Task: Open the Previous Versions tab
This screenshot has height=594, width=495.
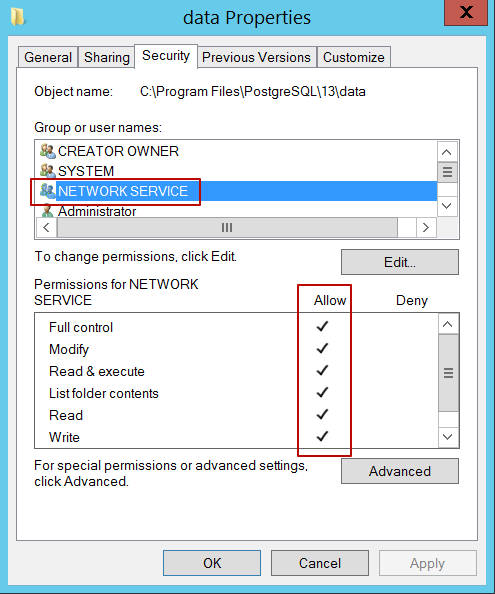Action: 256,57
